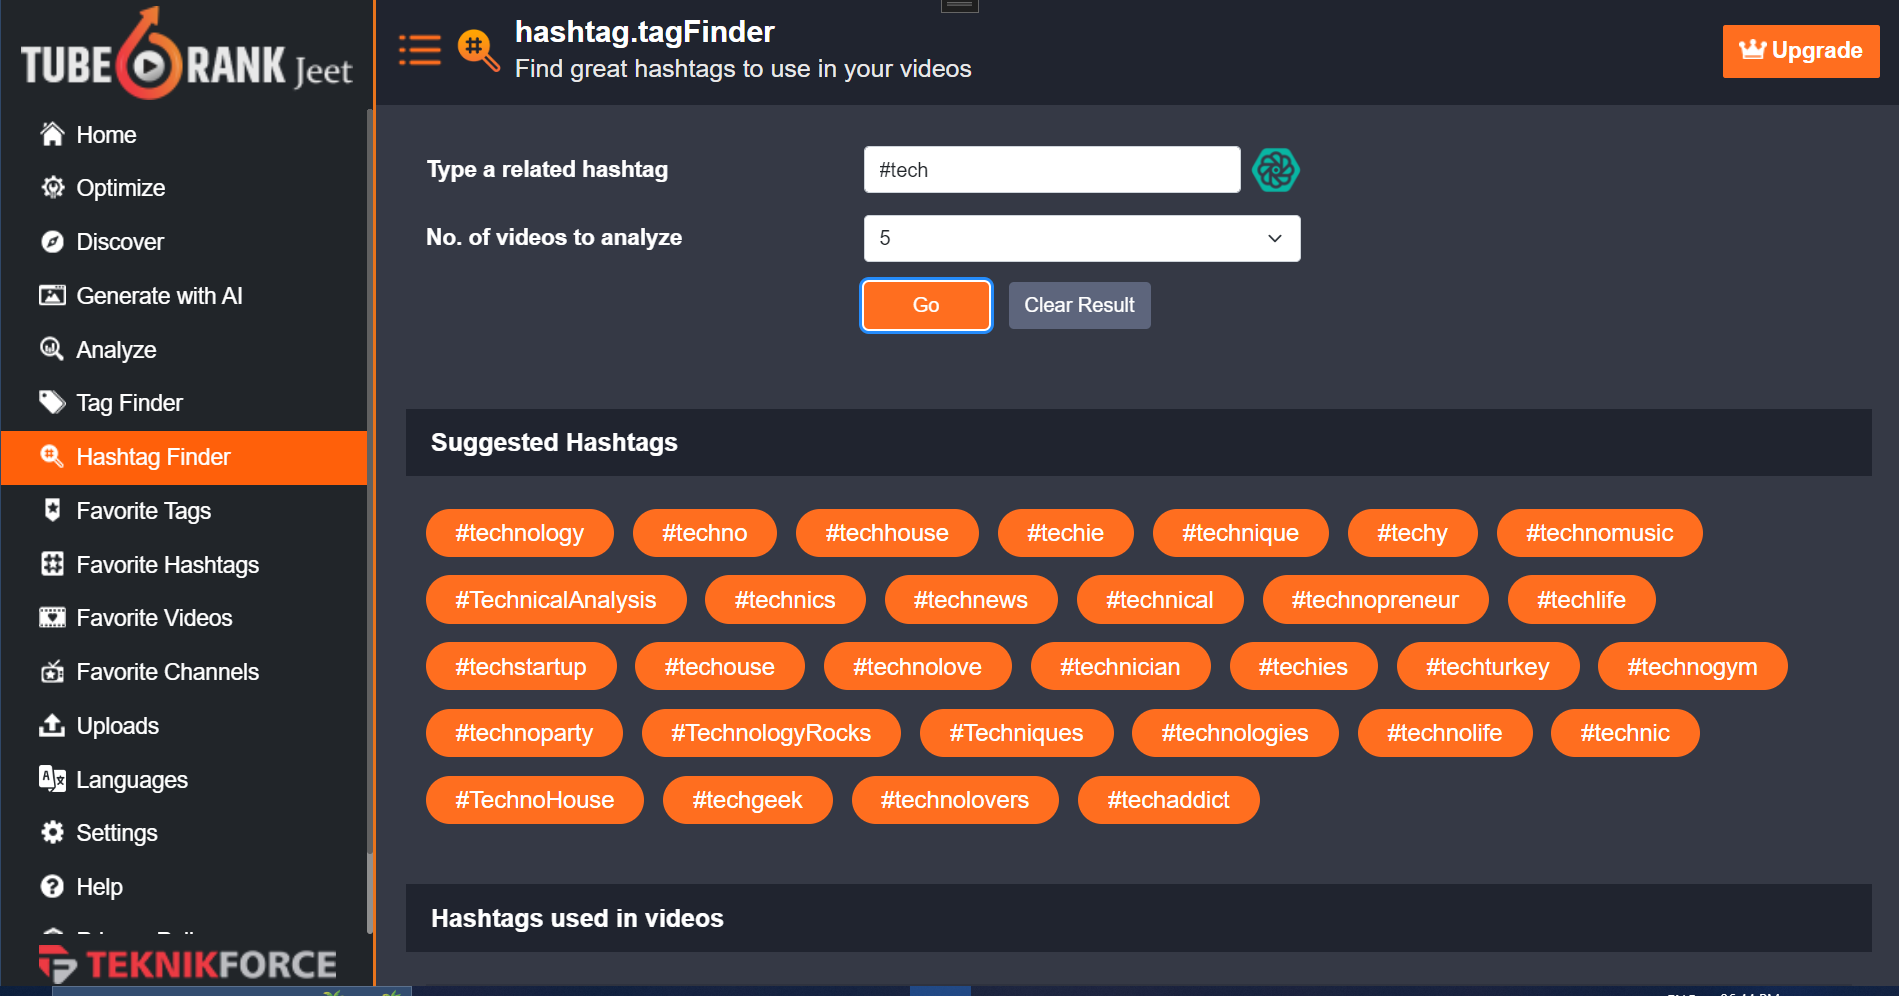
Task: Open the No. of videos to analyze dropdown
Action: click(x=1082, y=238)
